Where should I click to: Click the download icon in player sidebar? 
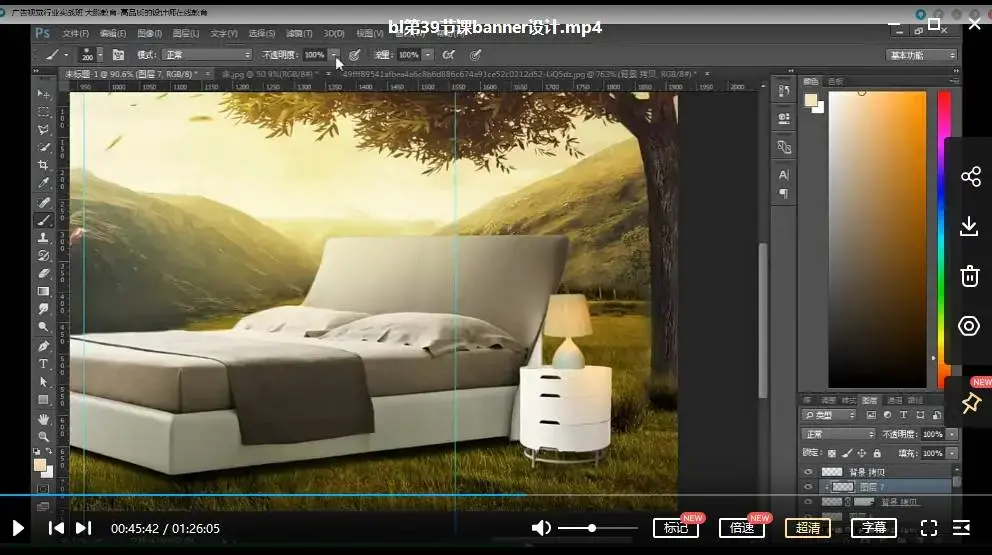969,227
